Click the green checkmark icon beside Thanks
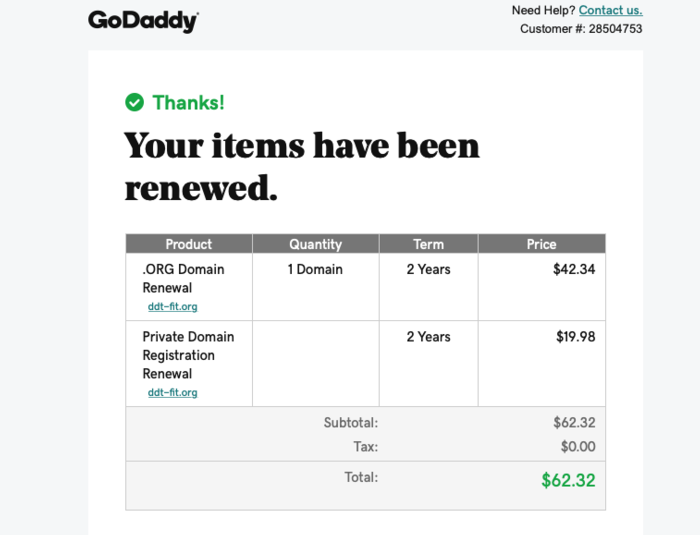The height and width of the screenshot is (535, 700). point(134,102)
